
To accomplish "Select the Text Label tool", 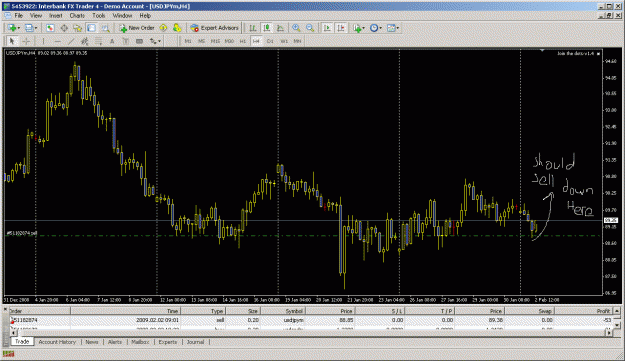I will 126,41.
